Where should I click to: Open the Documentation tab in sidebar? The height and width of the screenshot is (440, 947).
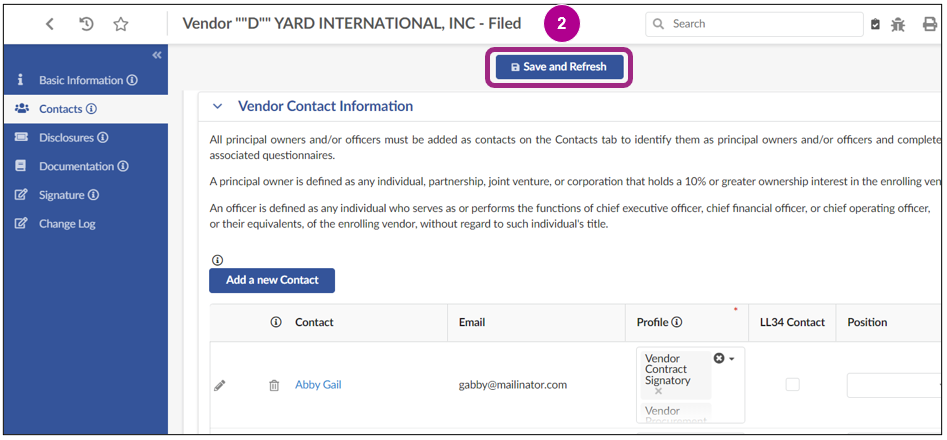coord(76,166)
